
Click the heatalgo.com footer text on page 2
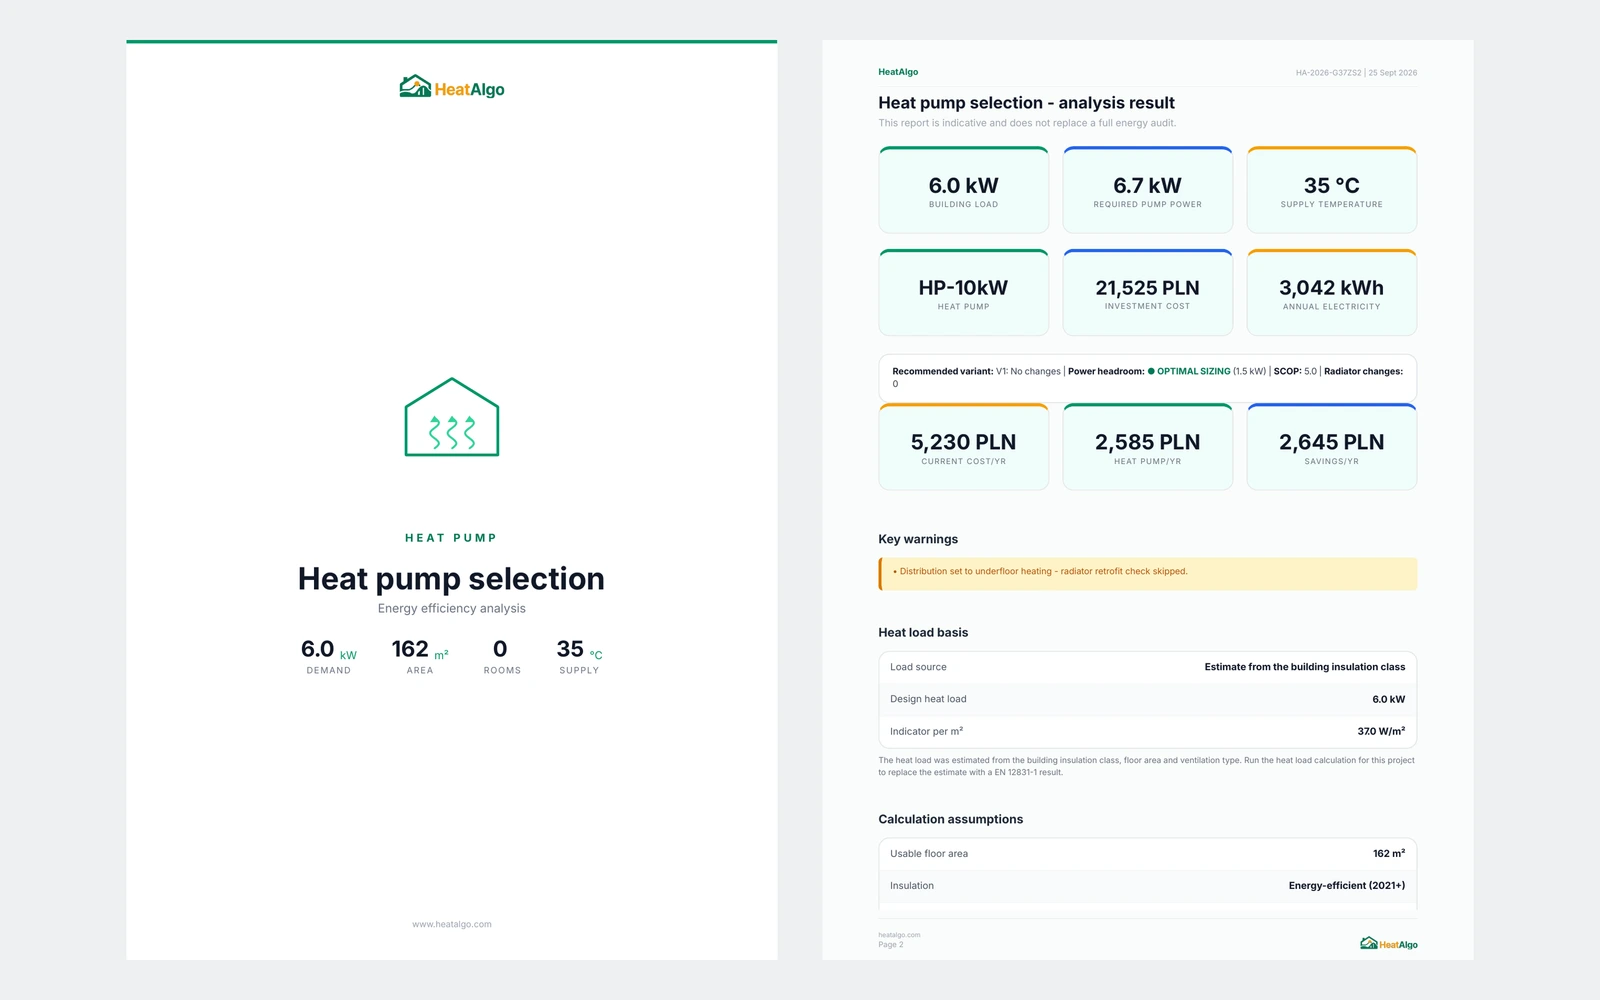pos(899,935)
